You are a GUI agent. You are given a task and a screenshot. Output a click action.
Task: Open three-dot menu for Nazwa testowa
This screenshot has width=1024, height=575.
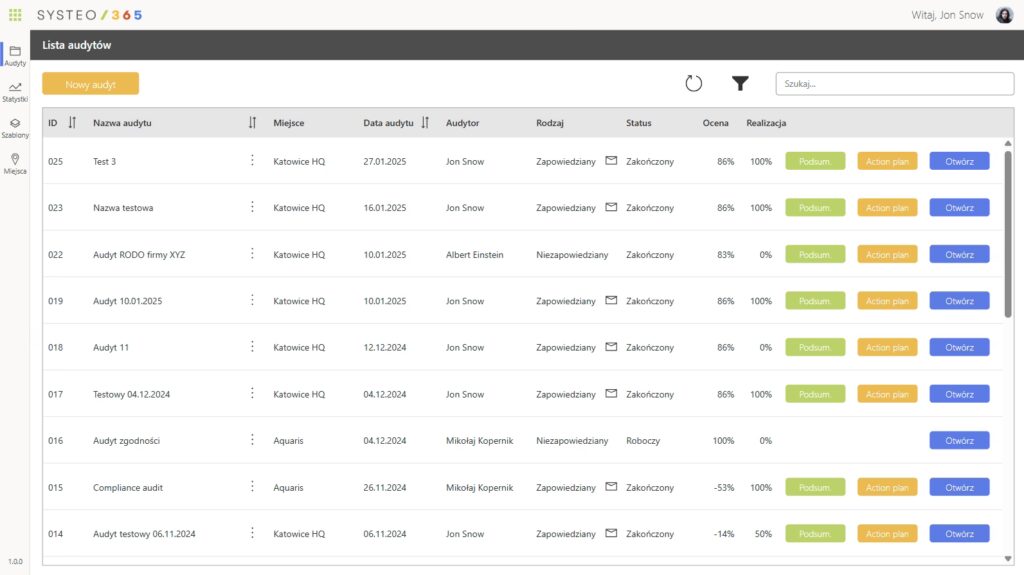click(x=252, y=207)
